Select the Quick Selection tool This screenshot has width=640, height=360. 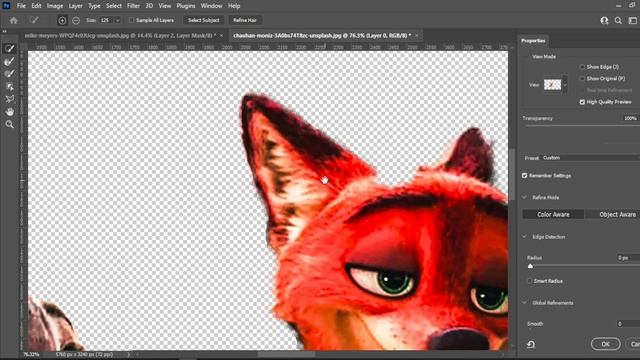coord(9,49)
